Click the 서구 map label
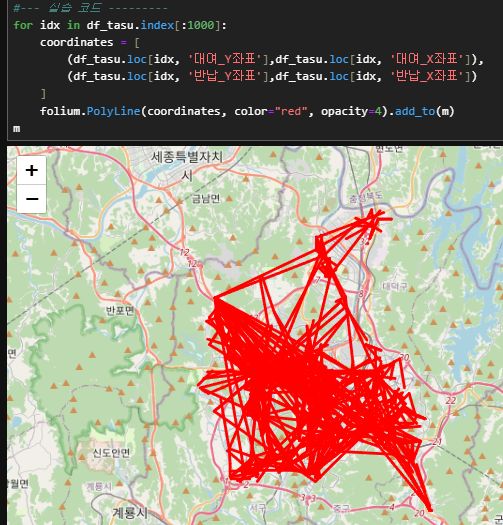503x525 pixels. click(x=258, y=508)
